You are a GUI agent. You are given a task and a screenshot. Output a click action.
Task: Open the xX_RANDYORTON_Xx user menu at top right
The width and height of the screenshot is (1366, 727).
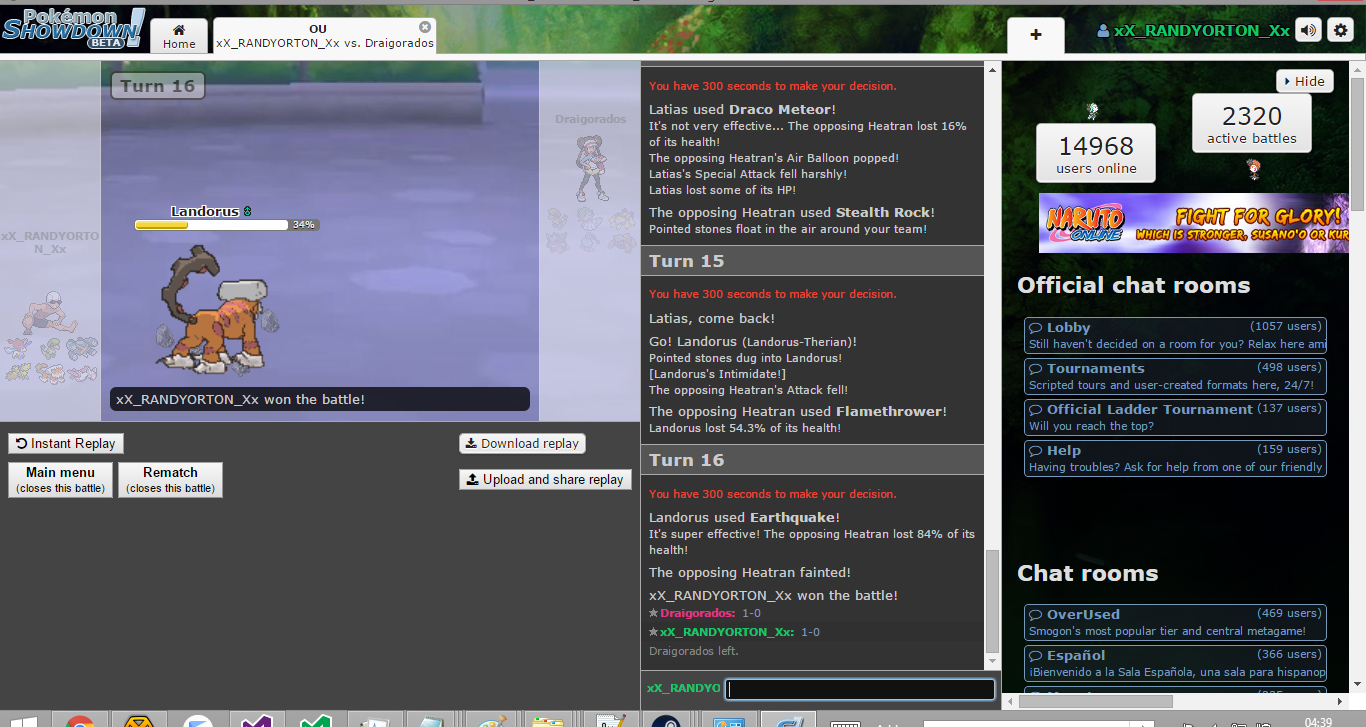click(1193, 30)
